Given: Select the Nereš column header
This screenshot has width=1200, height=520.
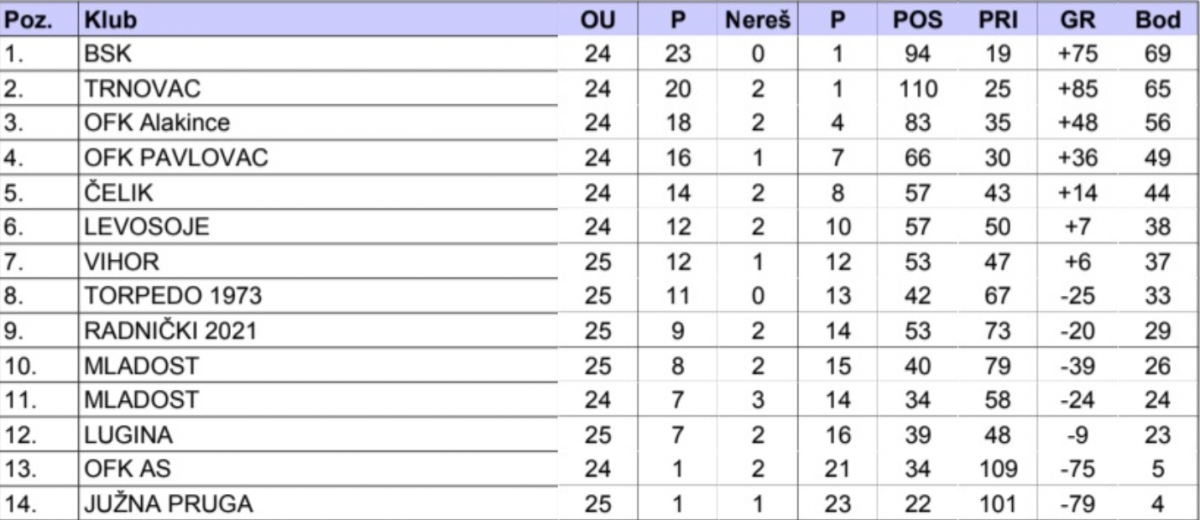Looking at the screenshot, I should pos(757,19).
